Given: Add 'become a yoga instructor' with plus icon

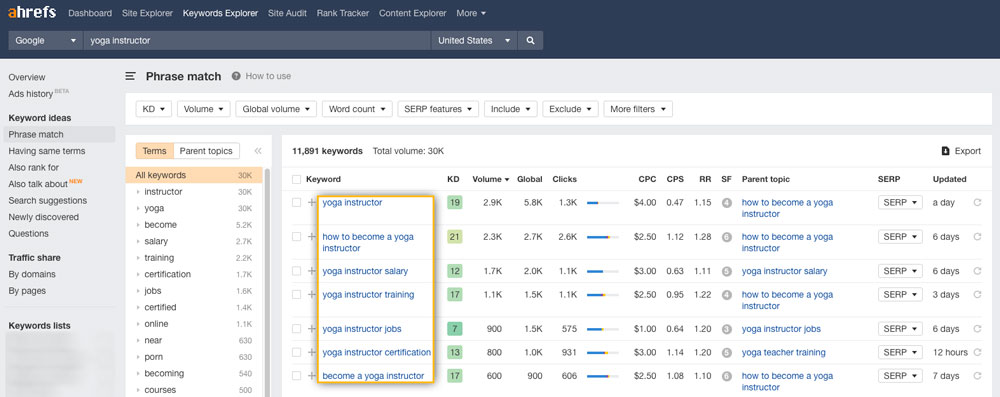Looking at the screenshot, I should 311,375.
